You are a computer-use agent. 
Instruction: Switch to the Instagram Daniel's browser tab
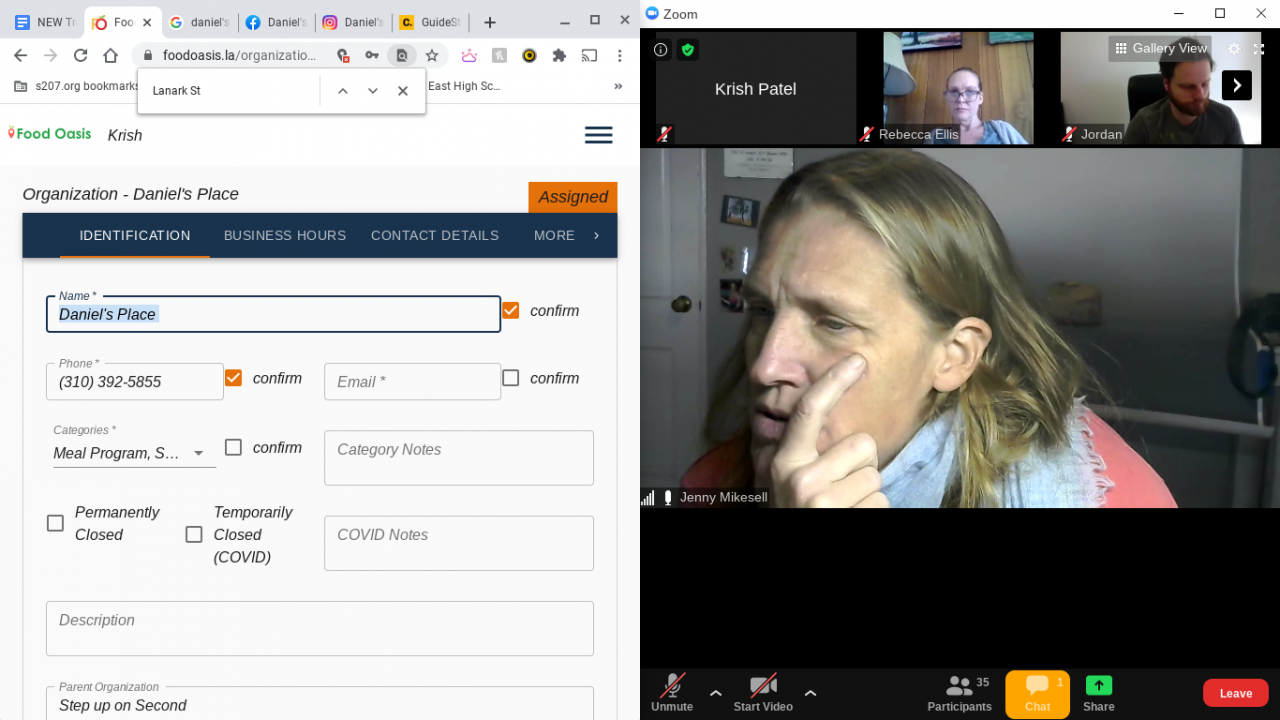[352, 22]
